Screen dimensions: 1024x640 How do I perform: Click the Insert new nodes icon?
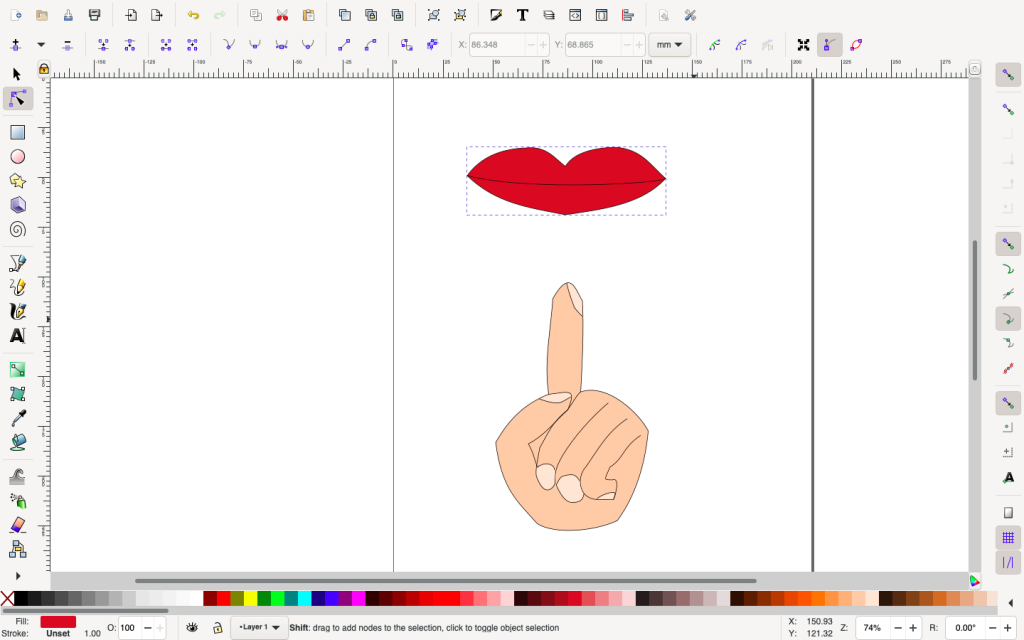pos(16,44)
